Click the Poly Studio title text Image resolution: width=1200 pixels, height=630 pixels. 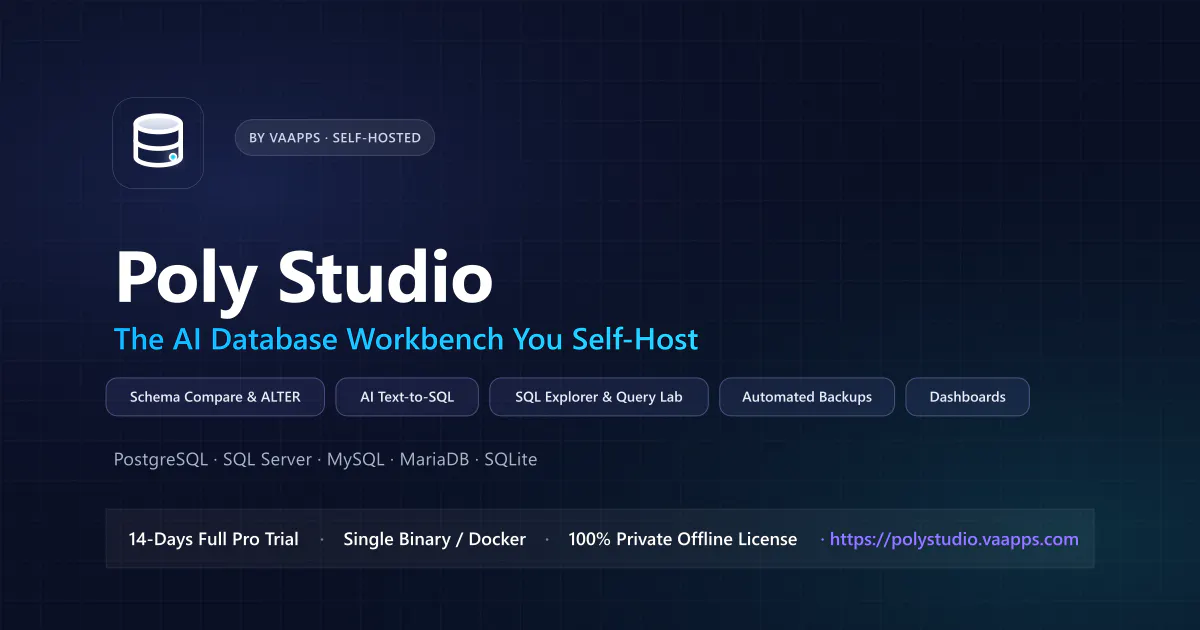click(304, 277)
